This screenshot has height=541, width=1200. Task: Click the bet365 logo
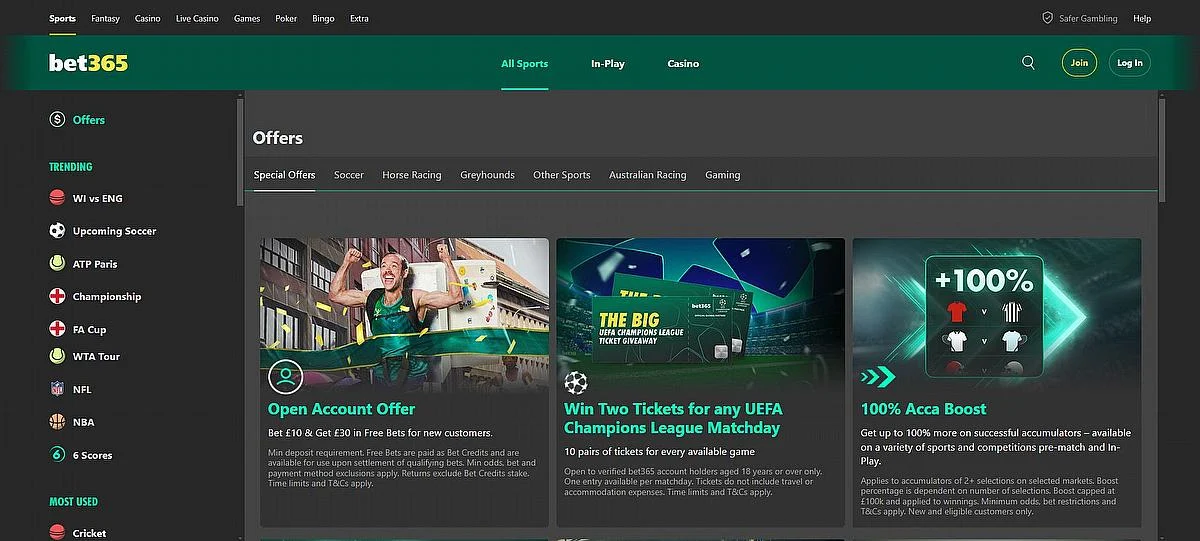(x=88, y=63)
